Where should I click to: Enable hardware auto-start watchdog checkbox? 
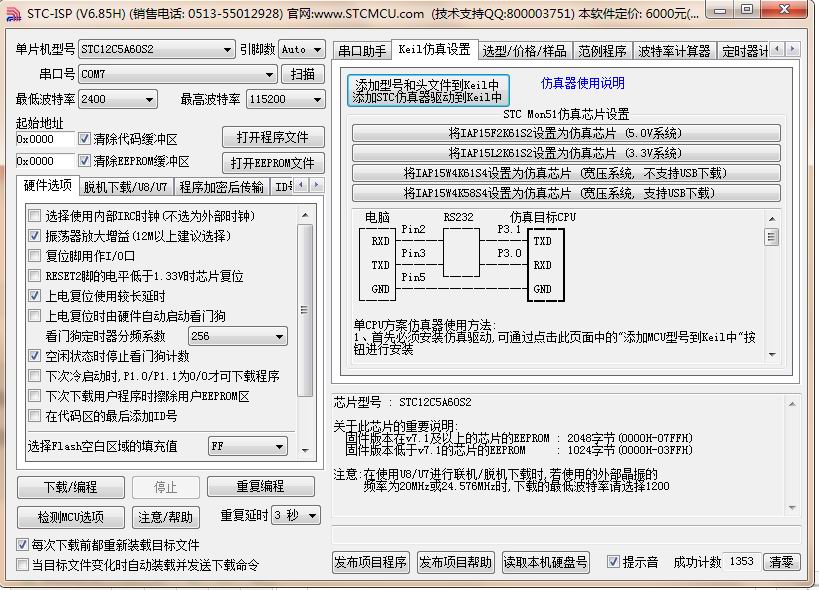(34, 316)
